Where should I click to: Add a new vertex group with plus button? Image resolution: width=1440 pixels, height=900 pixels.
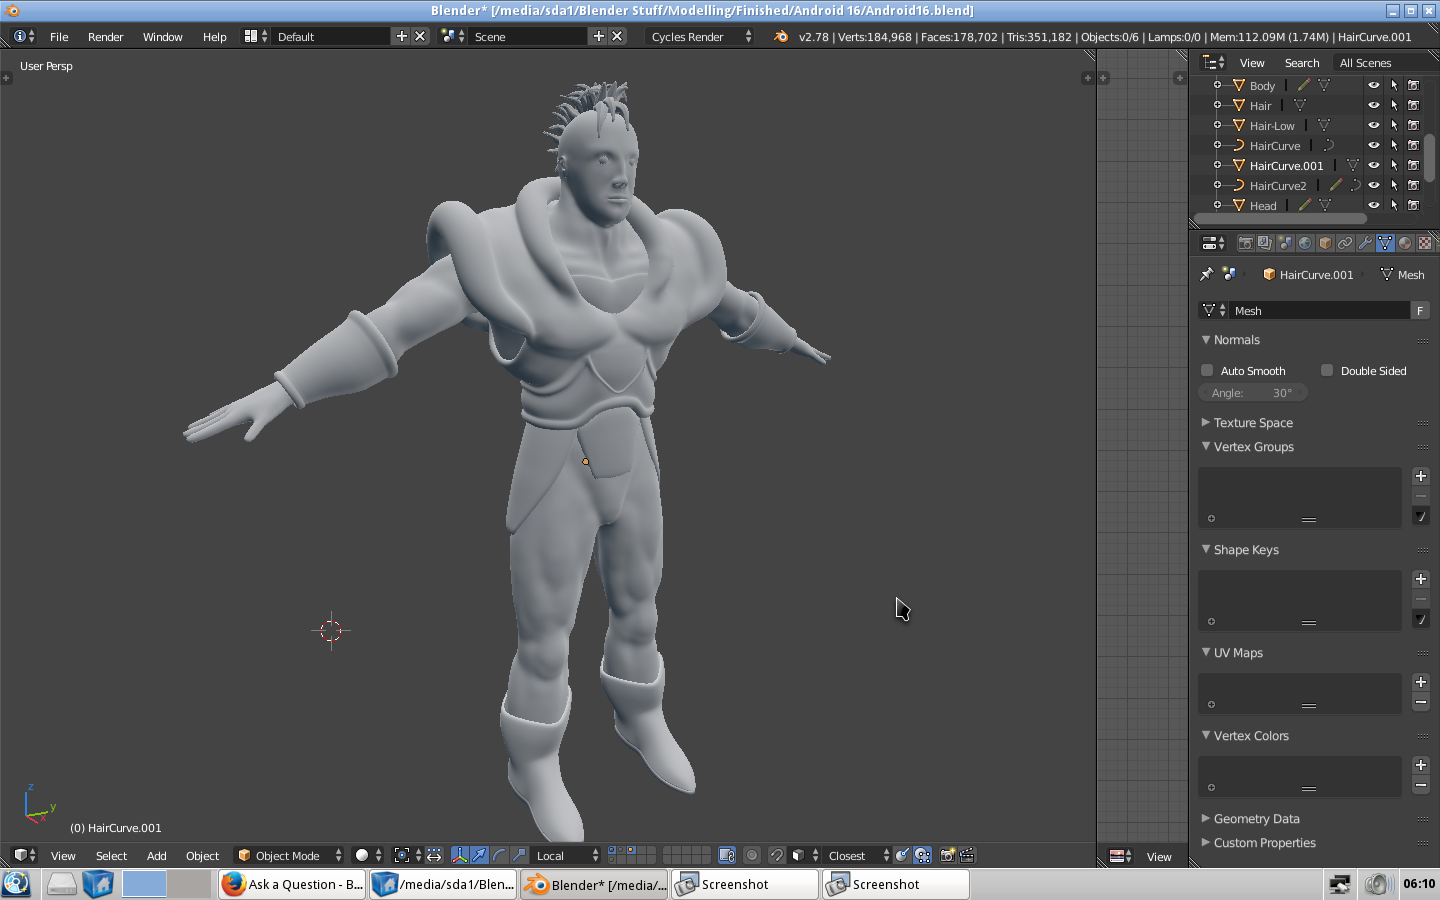pos(1421,476)
